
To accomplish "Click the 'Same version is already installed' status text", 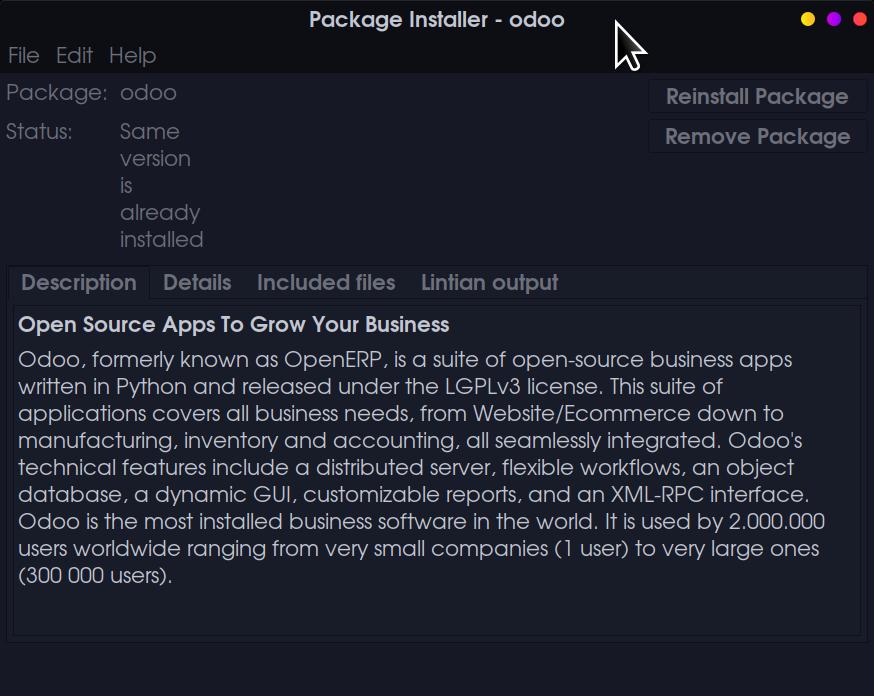I will (161, 185).
